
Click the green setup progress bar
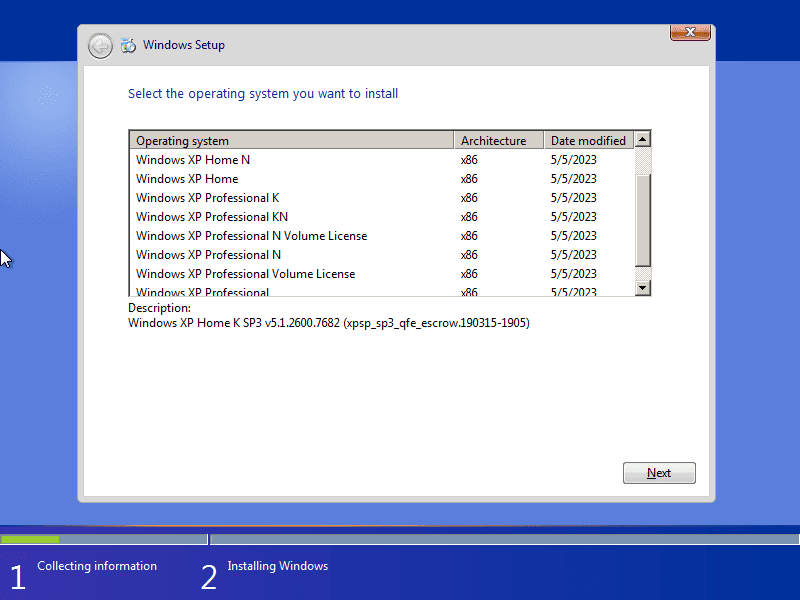[x=30, y=539]
